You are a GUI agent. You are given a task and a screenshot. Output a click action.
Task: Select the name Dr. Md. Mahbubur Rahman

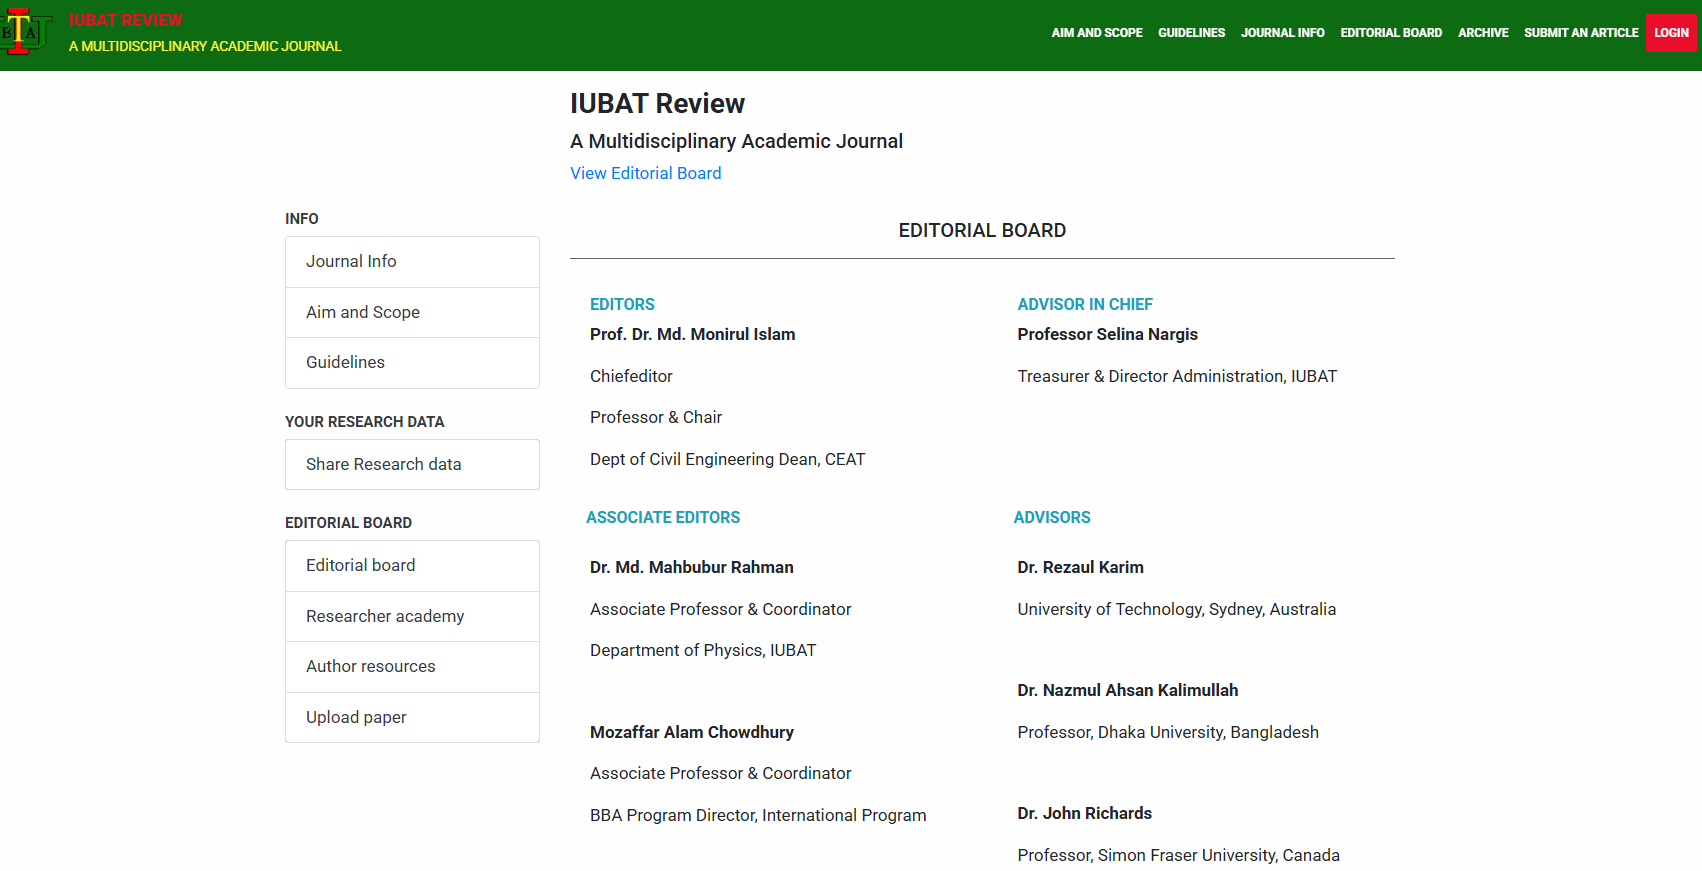click(692, 567)
